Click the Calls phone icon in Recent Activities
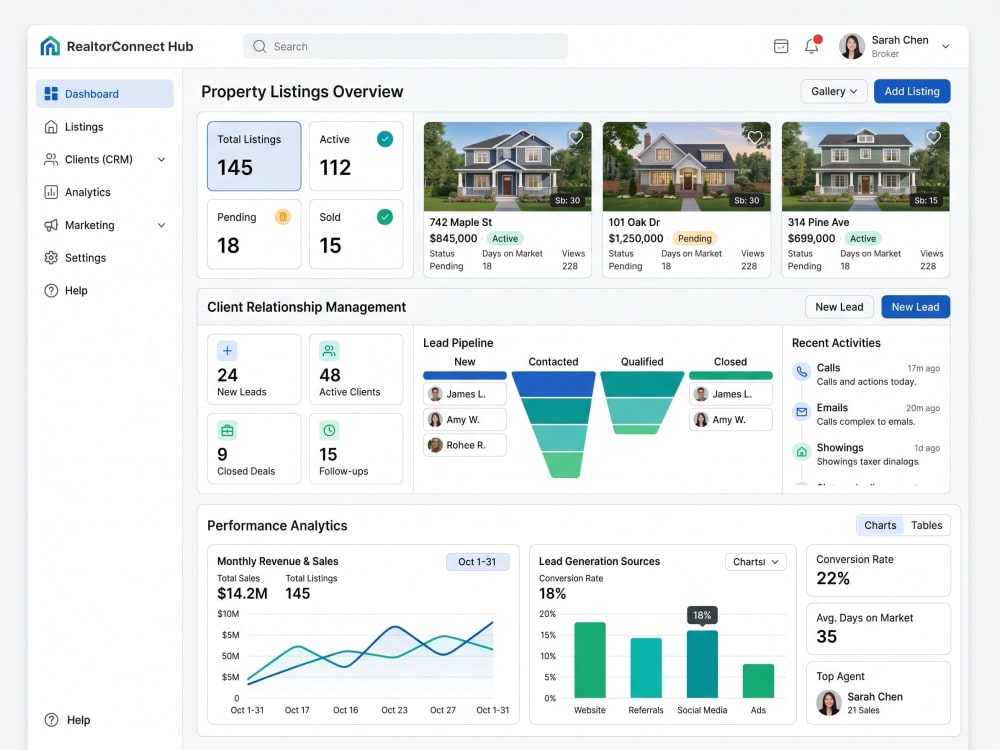Screen dimensions: 1000x750 tap(802, 372)
